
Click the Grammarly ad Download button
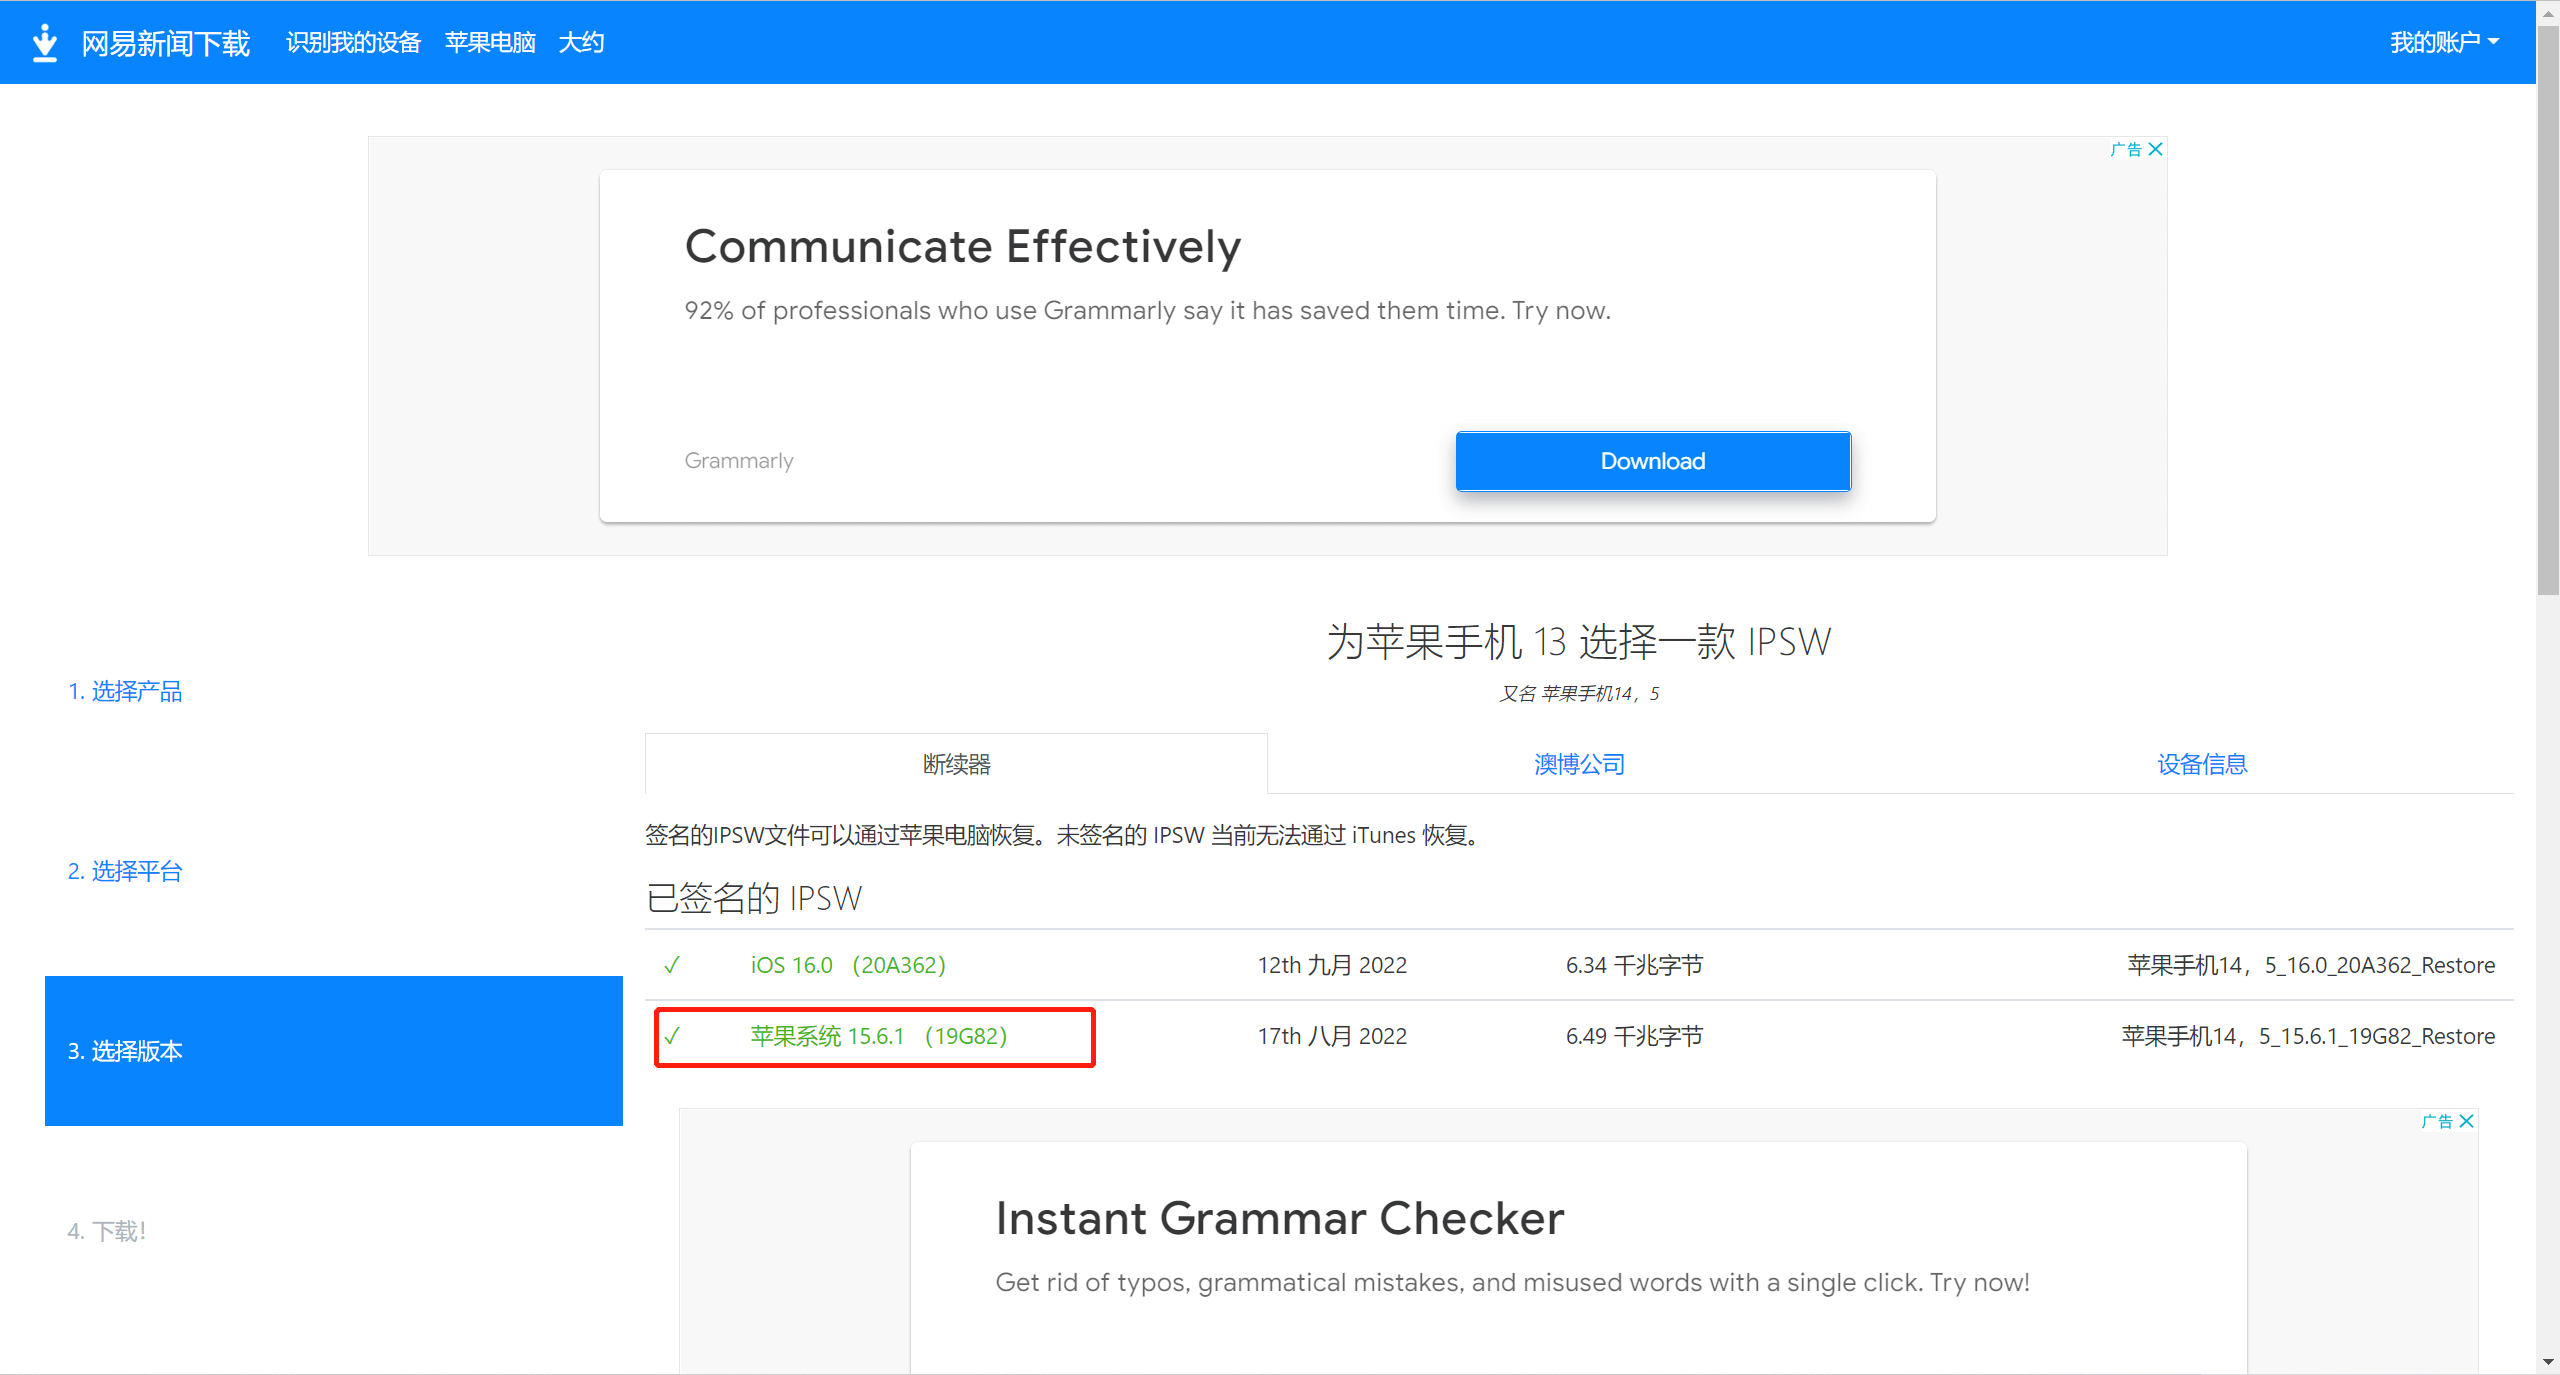click(1653, 461)
